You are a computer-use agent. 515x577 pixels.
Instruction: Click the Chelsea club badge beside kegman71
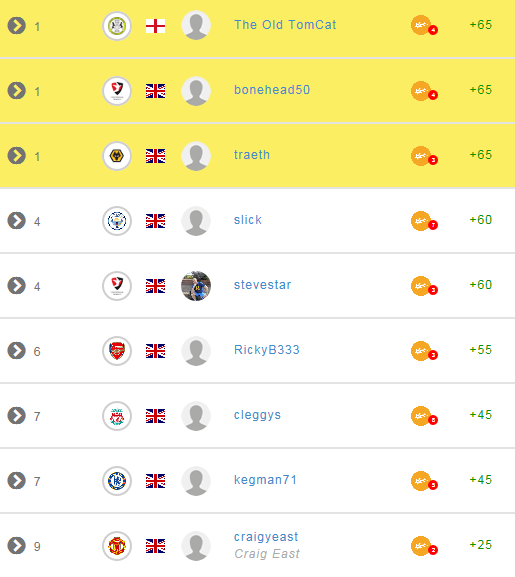point(117,481)
